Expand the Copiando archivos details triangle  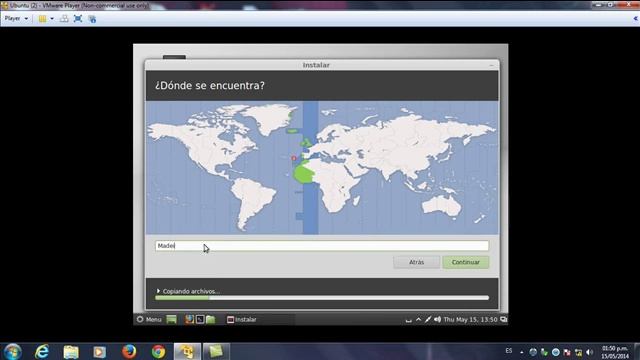pyautogui.click(x=158, y=291)
